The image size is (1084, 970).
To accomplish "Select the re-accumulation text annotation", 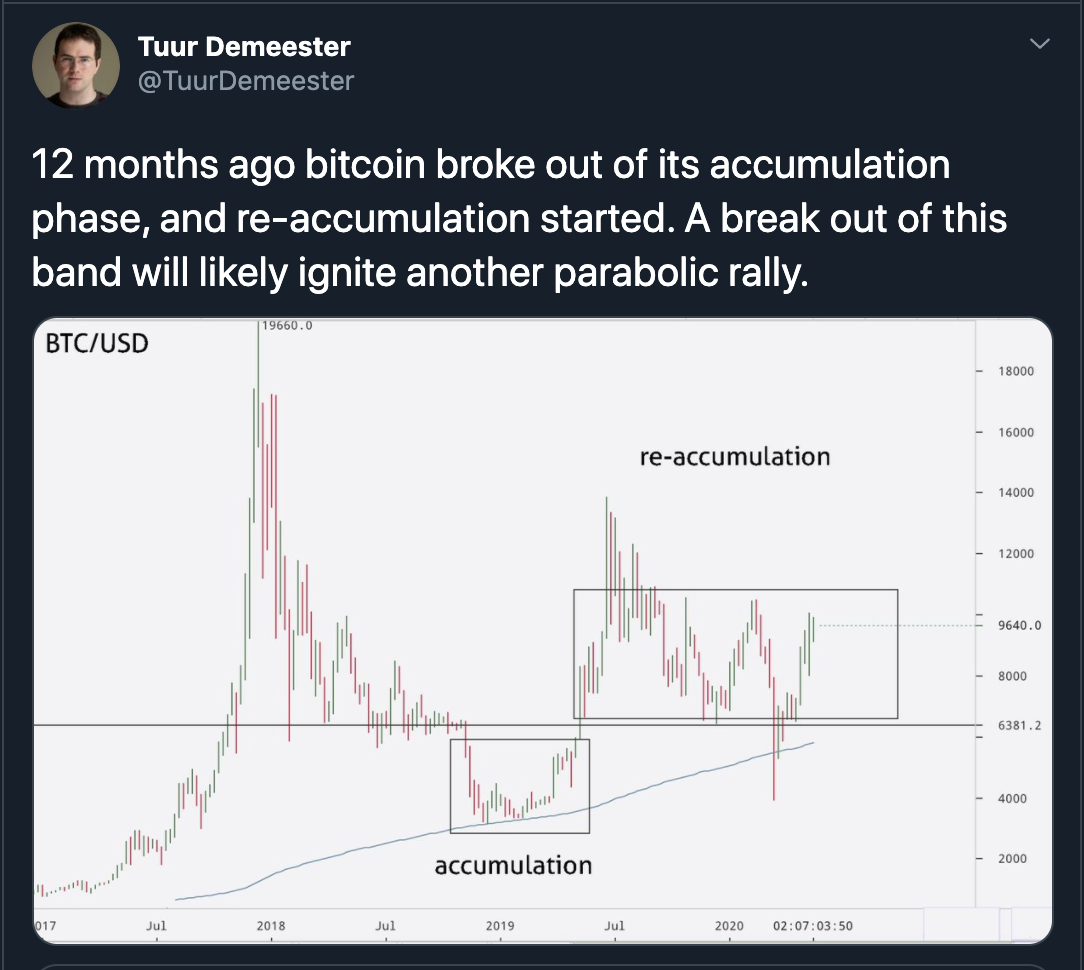I will (x=735, y=457).
